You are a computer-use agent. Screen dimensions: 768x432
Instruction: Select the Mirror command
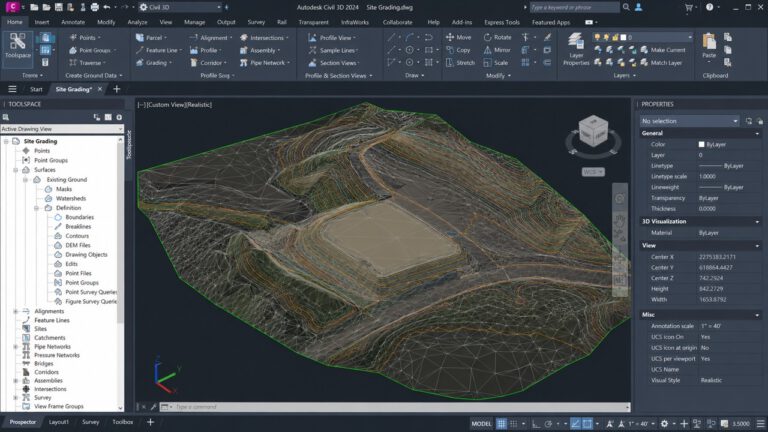(x=497, y=50)
